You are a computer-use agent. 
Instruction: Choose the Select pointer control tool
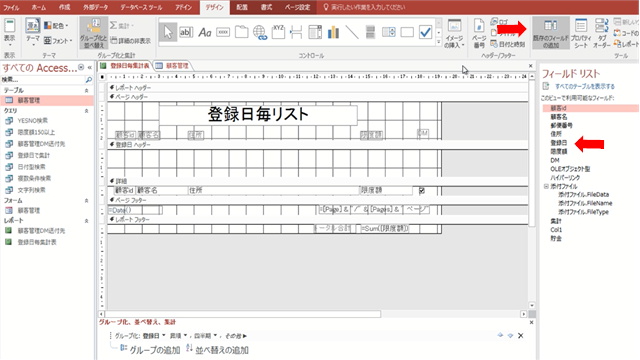point(168,32)
